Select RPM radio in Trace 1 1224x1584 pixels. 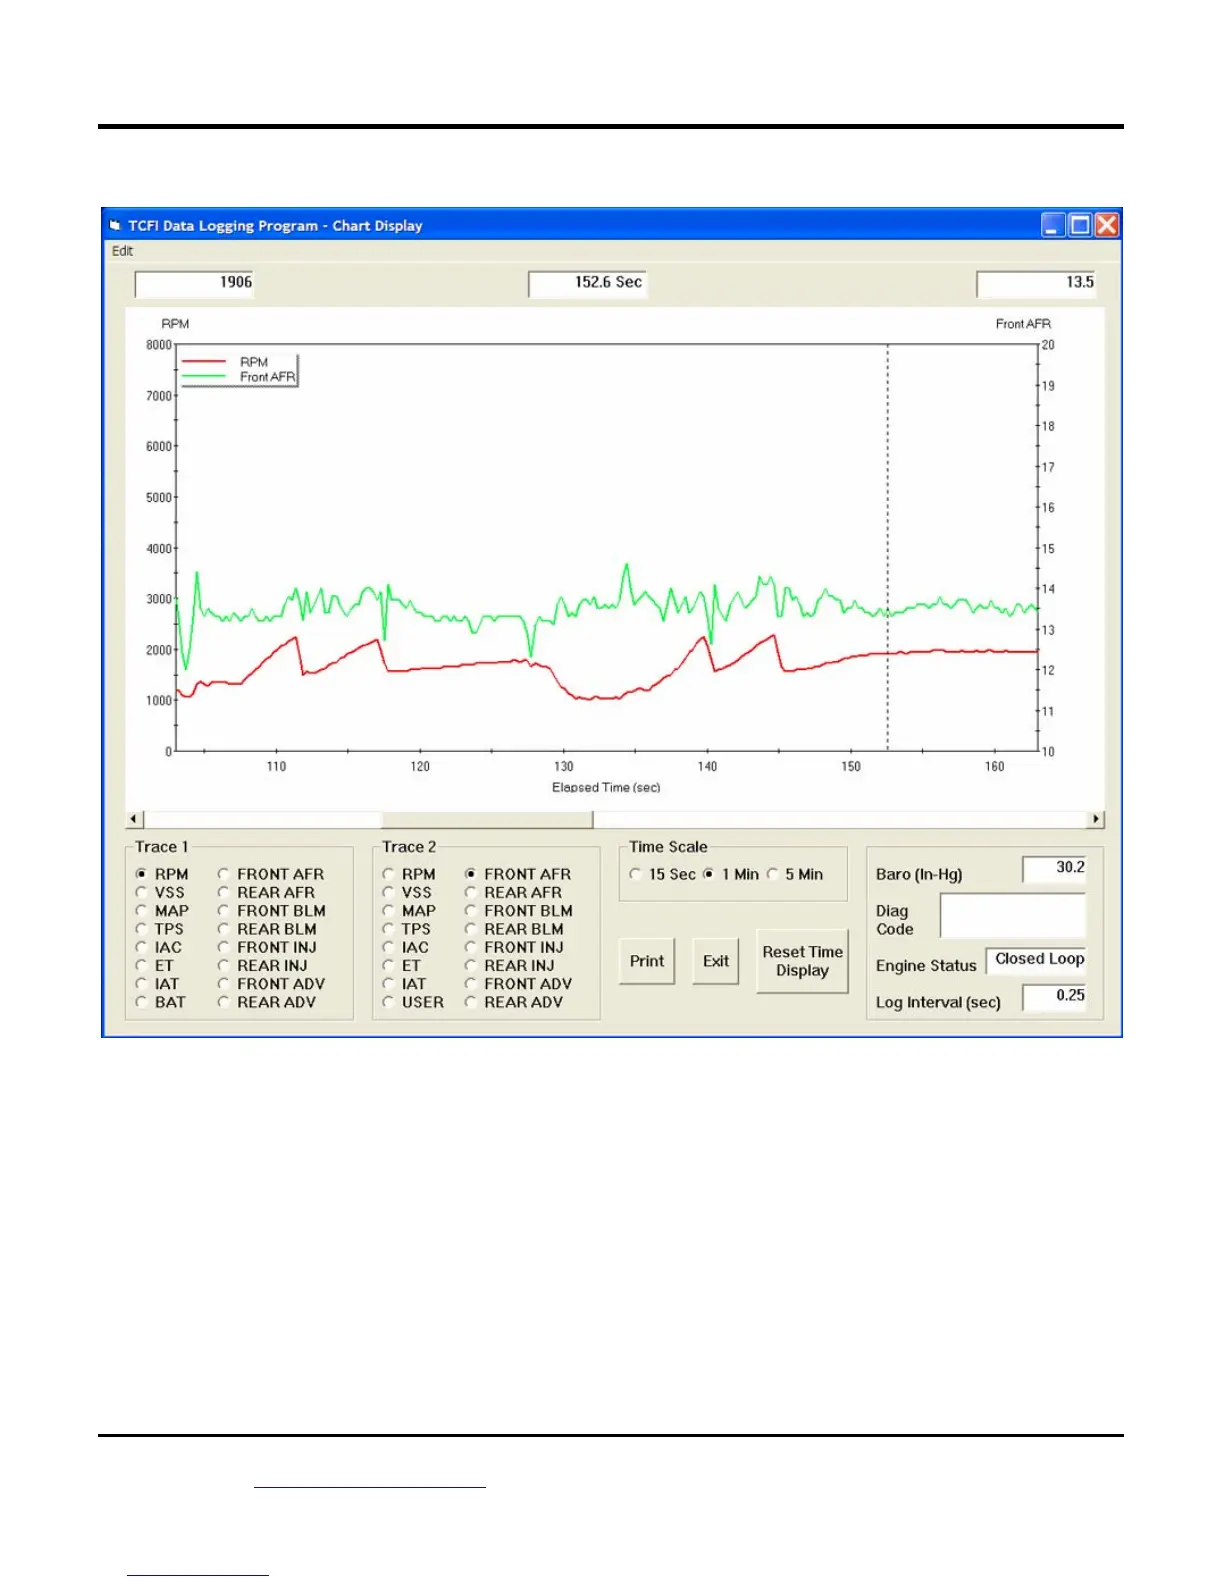pos(141,874)
